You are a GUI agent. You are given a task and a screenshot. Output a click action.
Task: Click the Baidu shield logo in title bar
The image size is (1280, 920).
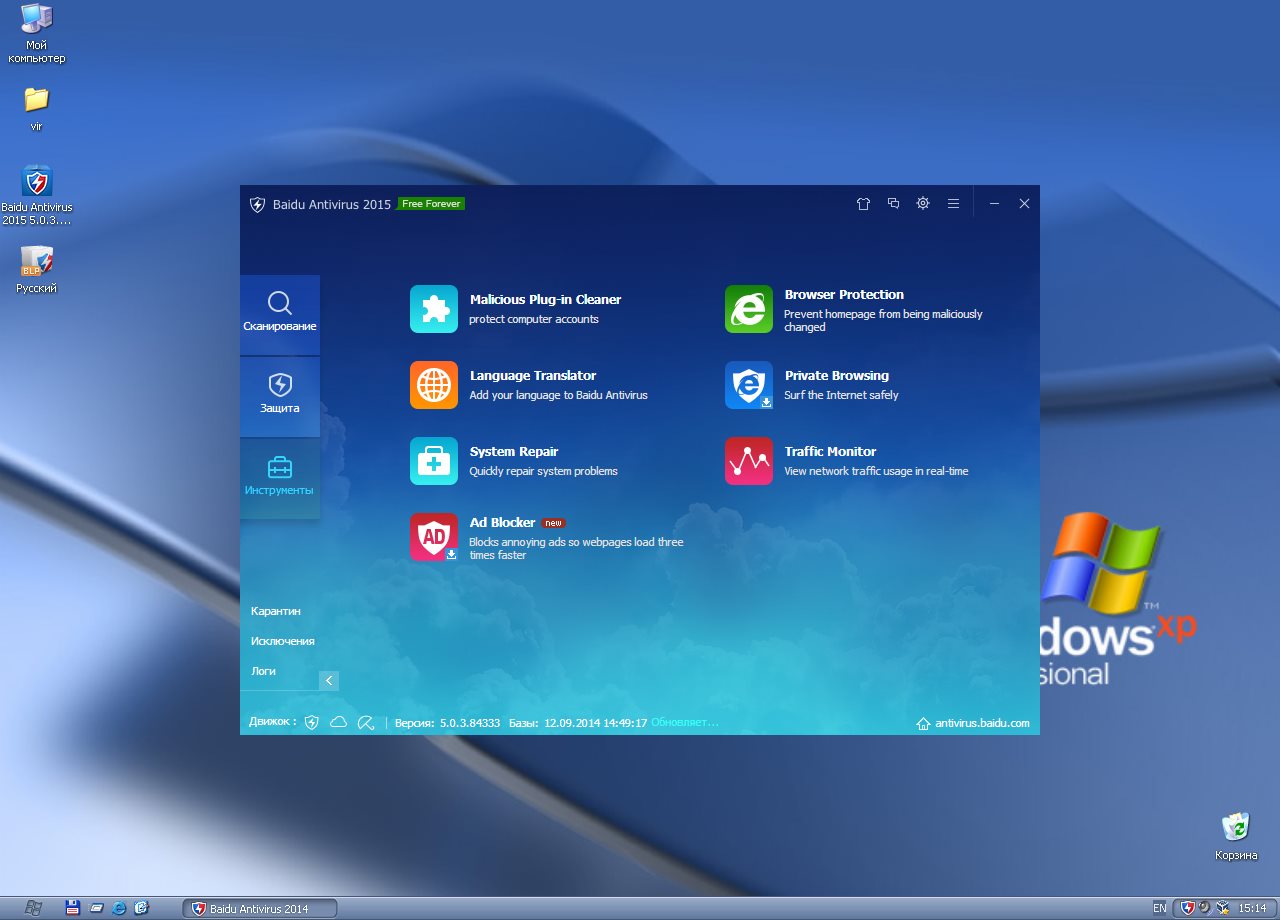(257, 204)
